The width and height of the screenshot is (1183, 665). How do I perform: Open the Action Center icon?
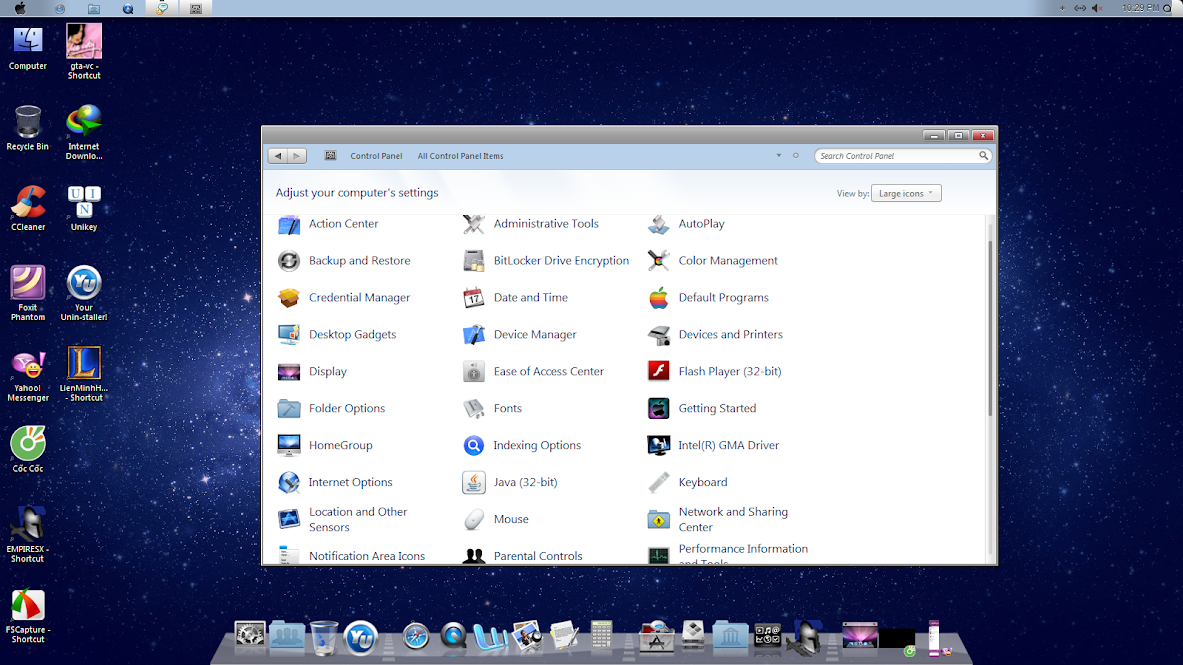click(289, 224)
